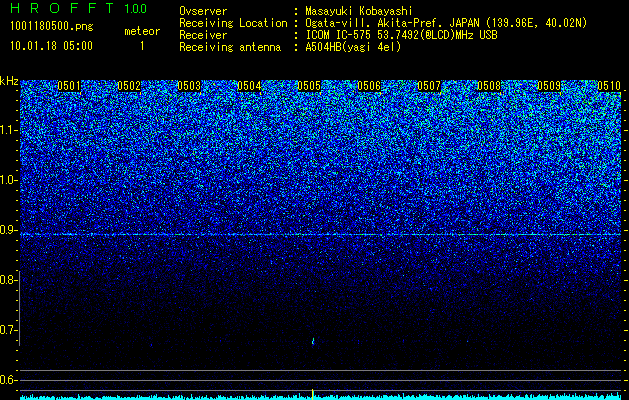Screen dimensions: 629x400
Task: Click the A504HB(yagi 4el) antenna text
Action: pos(353,47)
